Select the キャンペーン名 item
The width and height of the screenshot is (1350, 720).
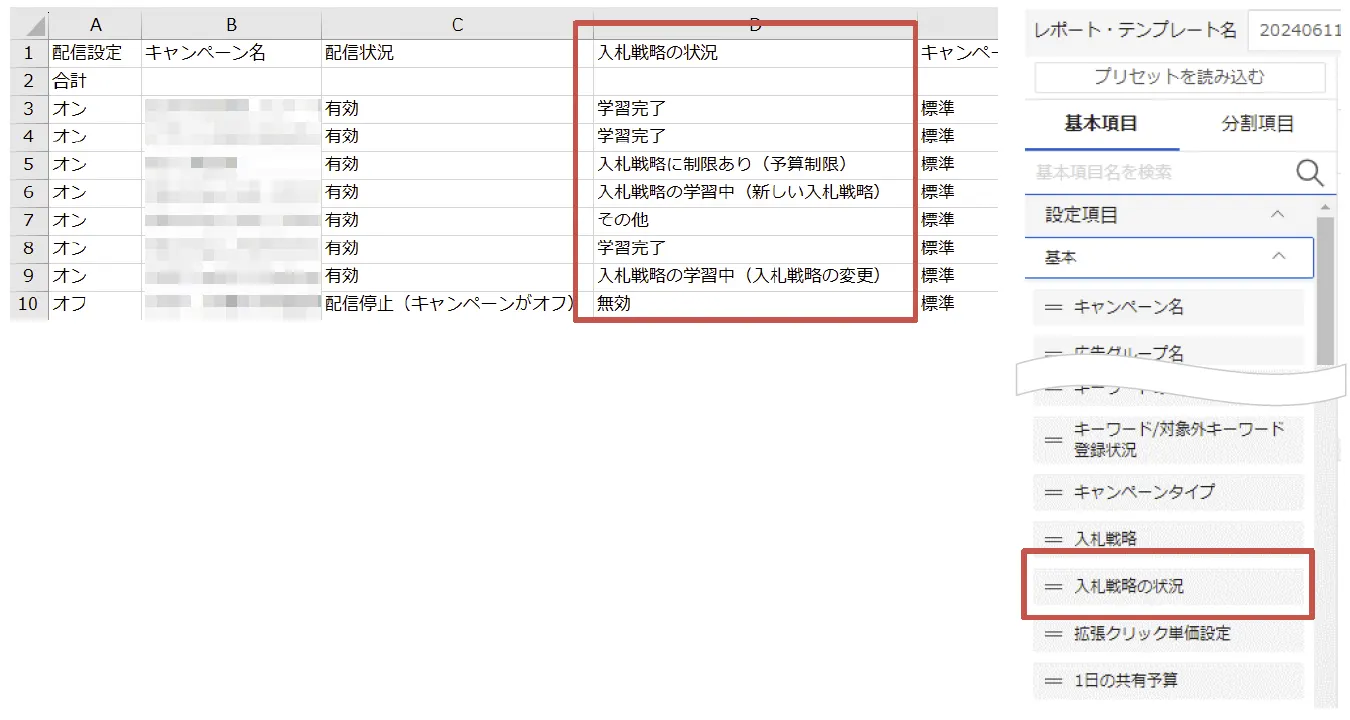(x=1168, y=307)
